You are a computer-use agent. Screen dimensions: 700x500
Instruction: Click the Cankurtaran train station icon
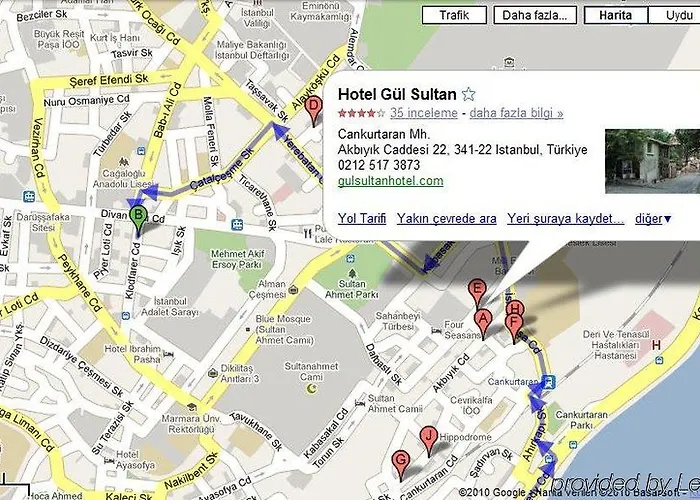pos(548,382)
